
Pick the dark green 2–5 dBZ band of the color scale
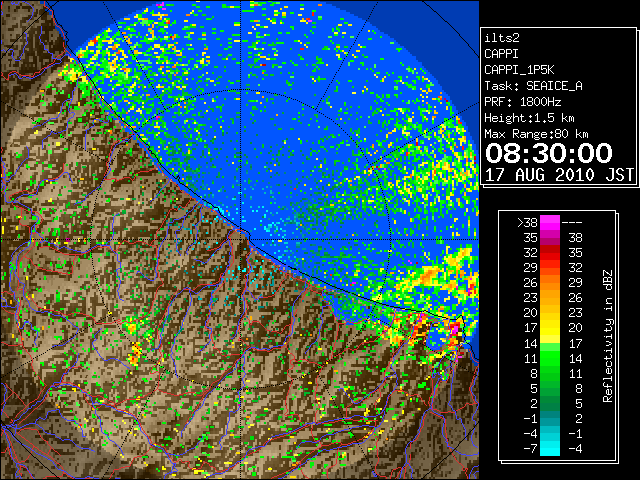[x=550, y=403]
